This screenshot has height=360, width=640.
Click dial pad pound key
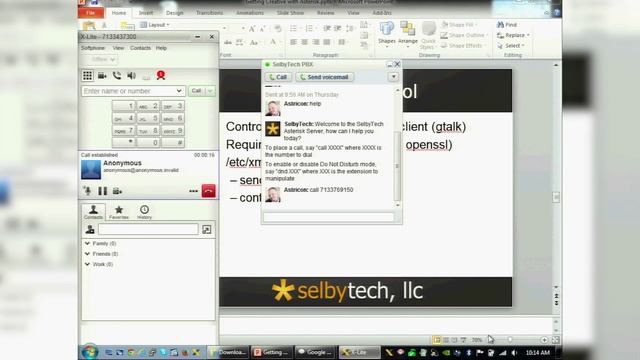click(173, 142)
